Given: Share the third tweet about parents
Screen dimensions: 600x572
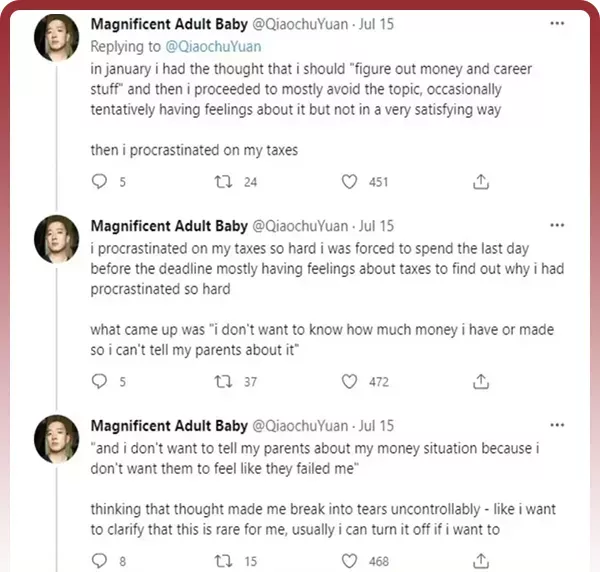Looking at the screenshot, I should (x=481, y=561).
